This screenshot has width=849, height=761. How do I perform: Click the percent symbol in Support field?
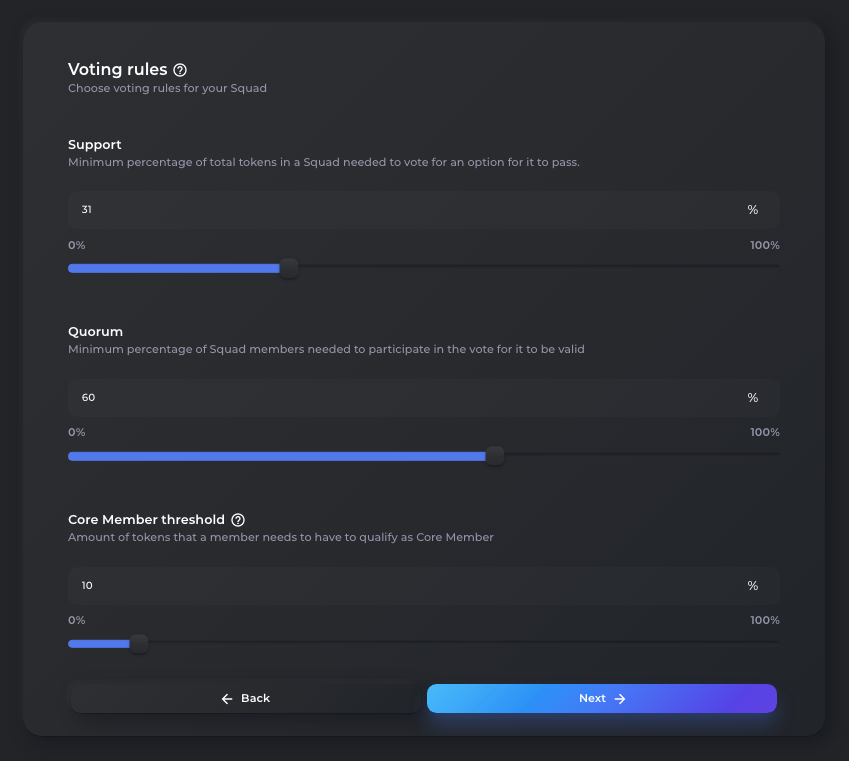(753, 210)
